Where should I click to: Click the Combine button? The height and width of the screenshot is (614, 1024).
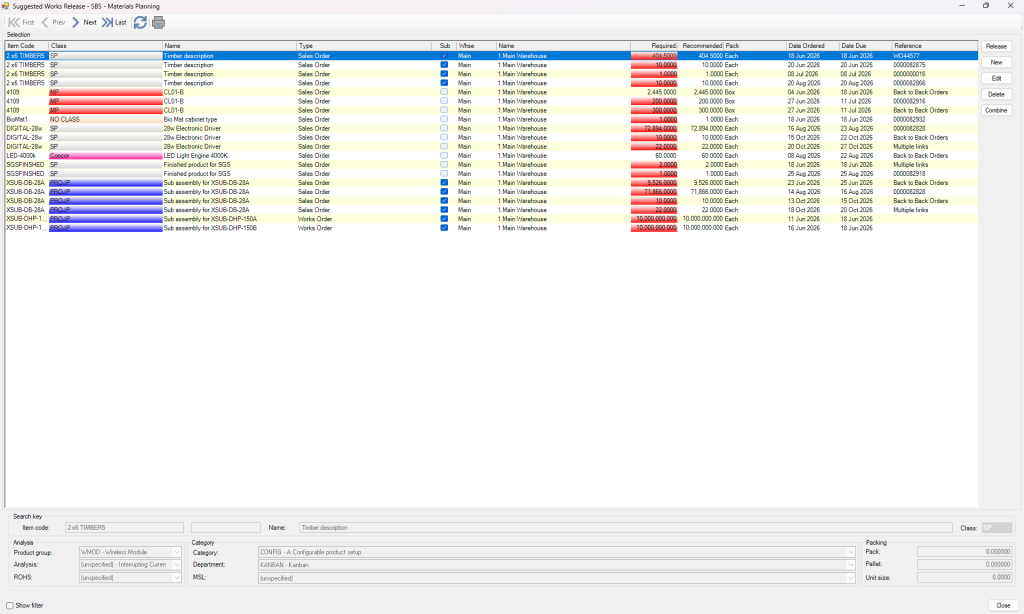point(996,110)
